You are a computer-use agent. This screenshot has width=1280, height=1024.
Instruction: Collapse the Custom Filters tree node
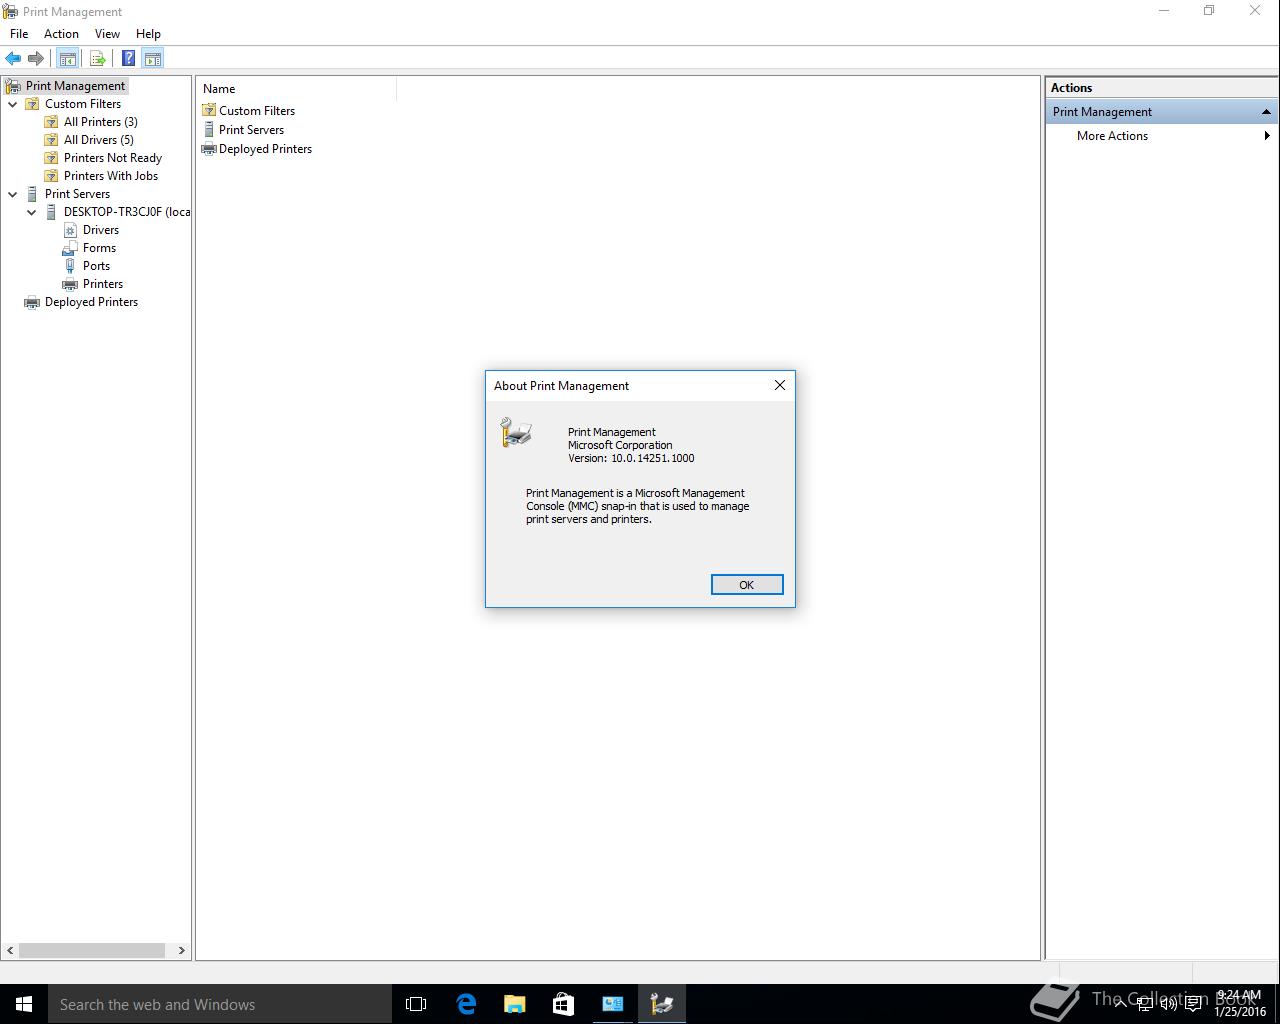[x=13, y=104]
